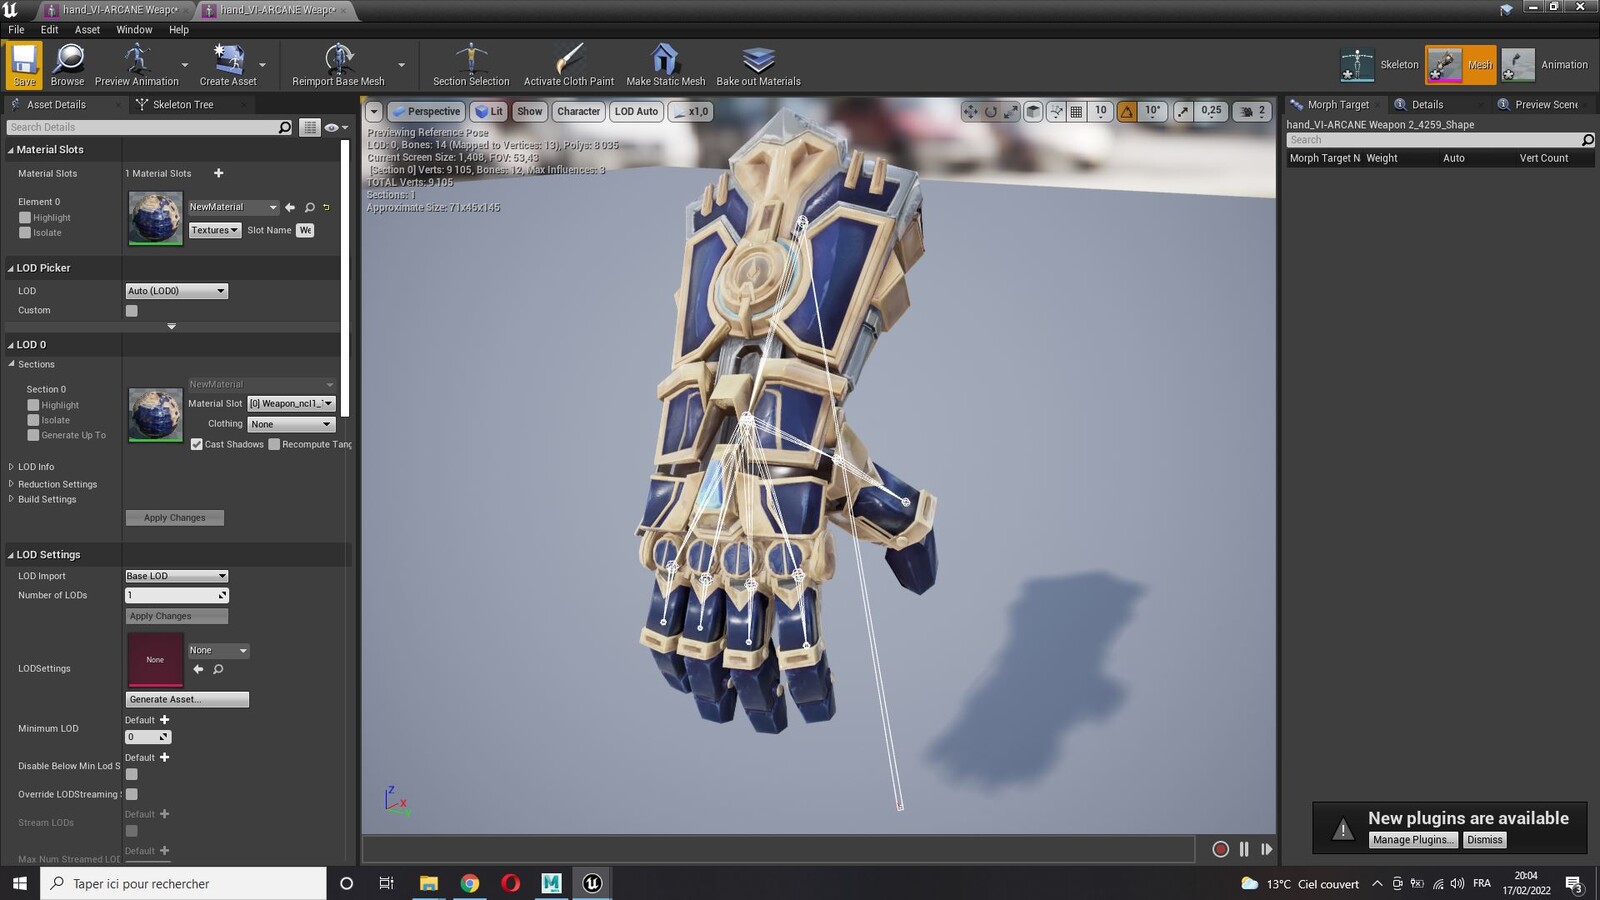Open the Auto (LOD0) dropdown
The height and width of the screenshot is (900, 1600).
pos(177,291)
